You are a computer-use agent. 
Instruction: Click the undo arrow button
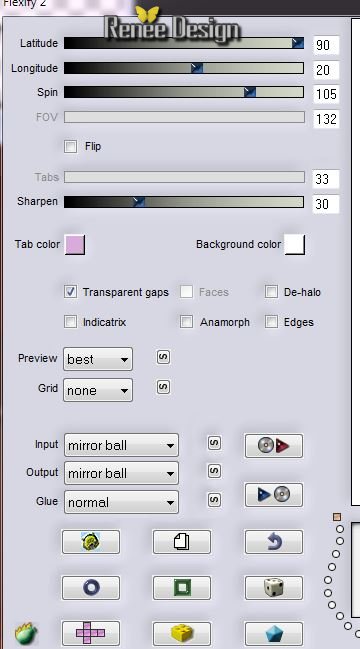(274, 542)
